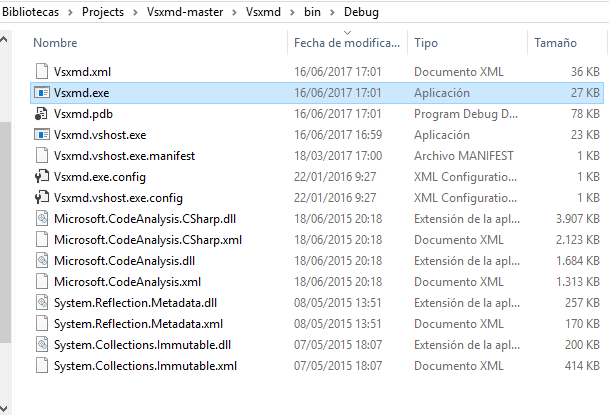Viewport: 609px width, 415px height.
Task: Click the 3.907 KB size value
Action: coord(578,219)
